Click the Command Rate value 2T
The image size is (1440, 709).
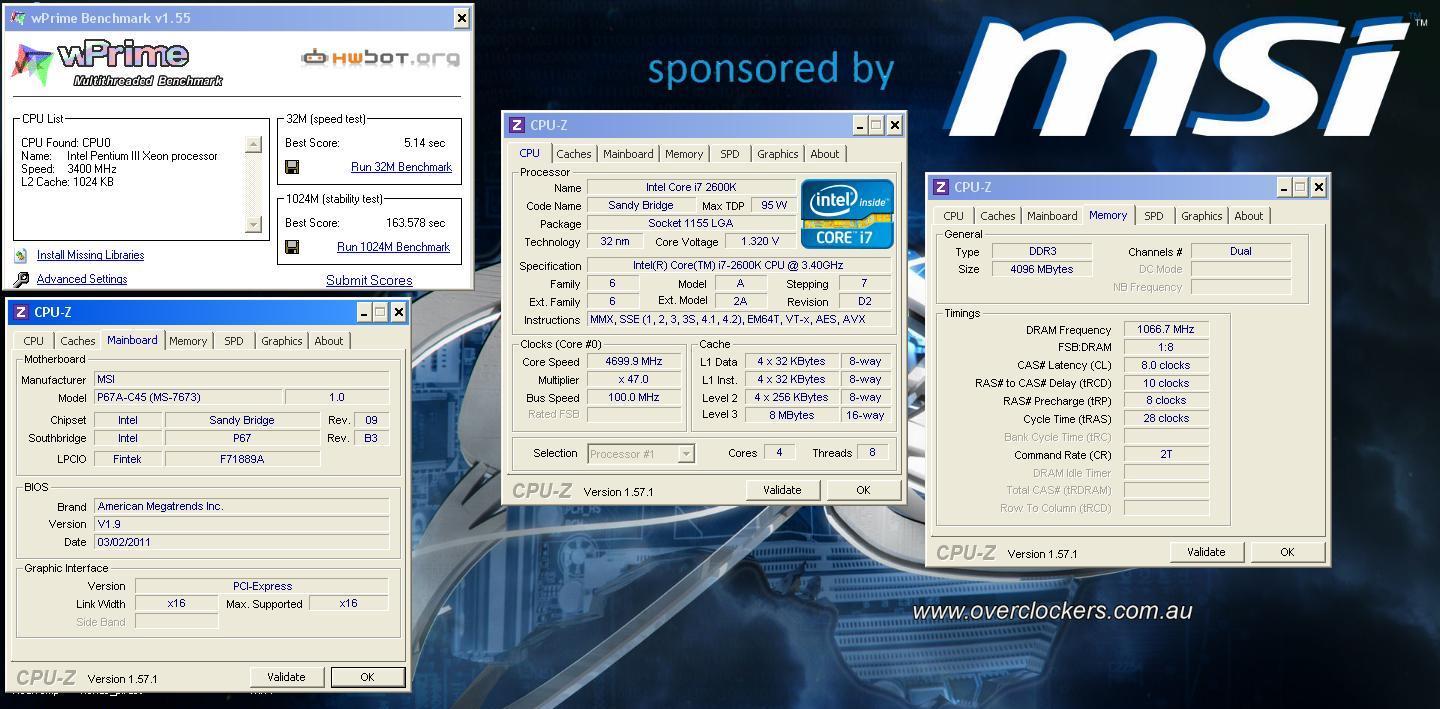point(1166,454)
